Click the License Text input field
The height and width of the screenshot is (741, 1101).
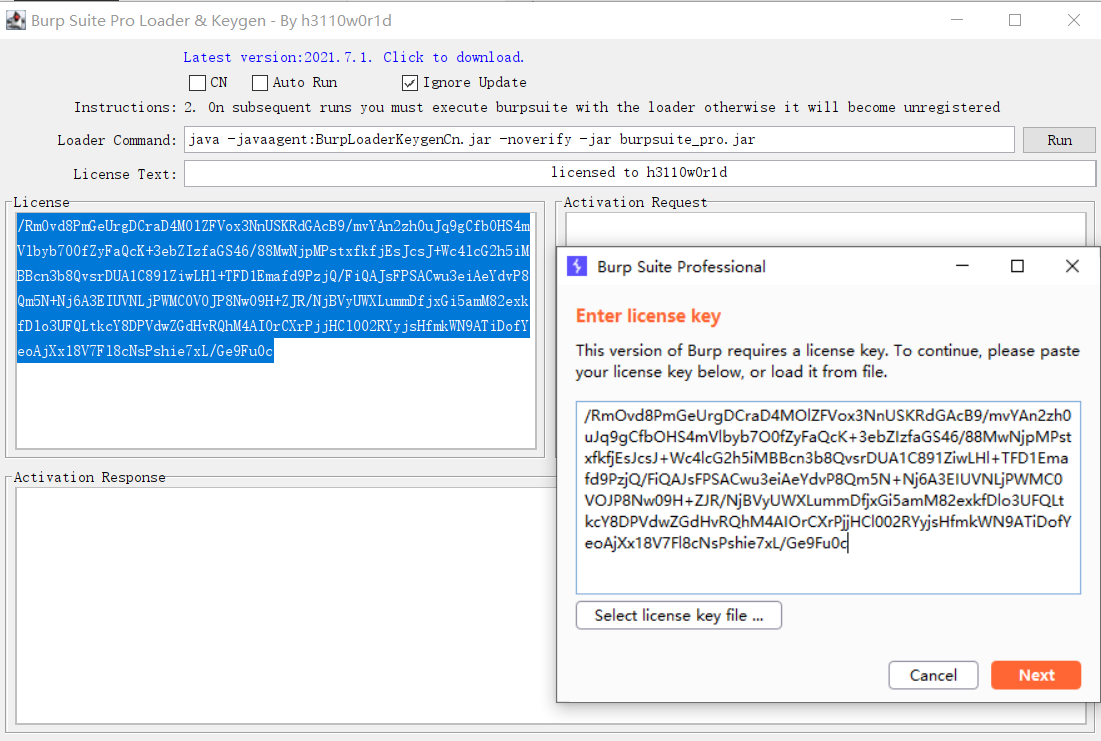click(x=639, y=173)
